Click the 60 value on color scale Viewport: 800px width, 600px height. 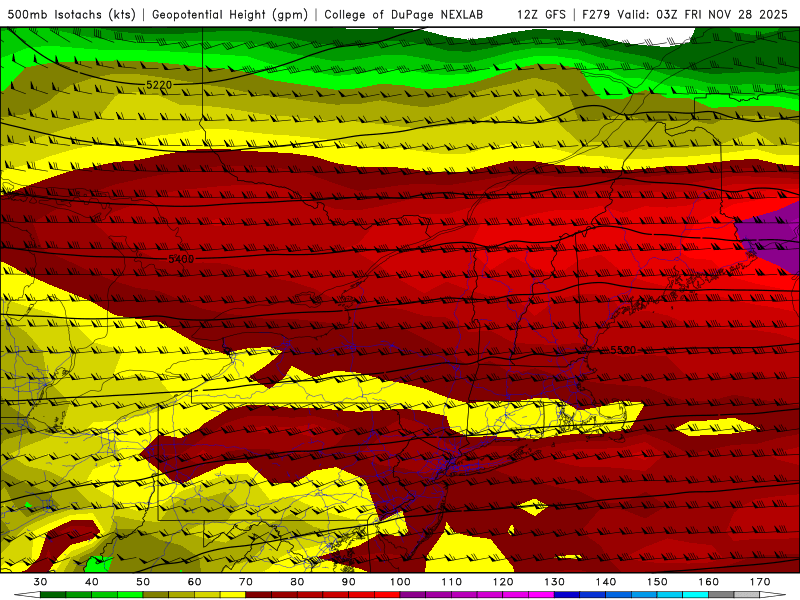coord(194,582)
